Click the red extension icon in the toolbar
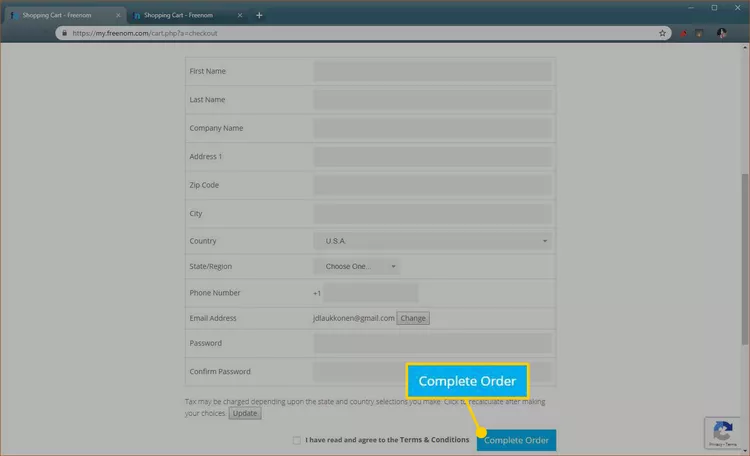This screenshot has width=750, height=456. pos(684,33)
